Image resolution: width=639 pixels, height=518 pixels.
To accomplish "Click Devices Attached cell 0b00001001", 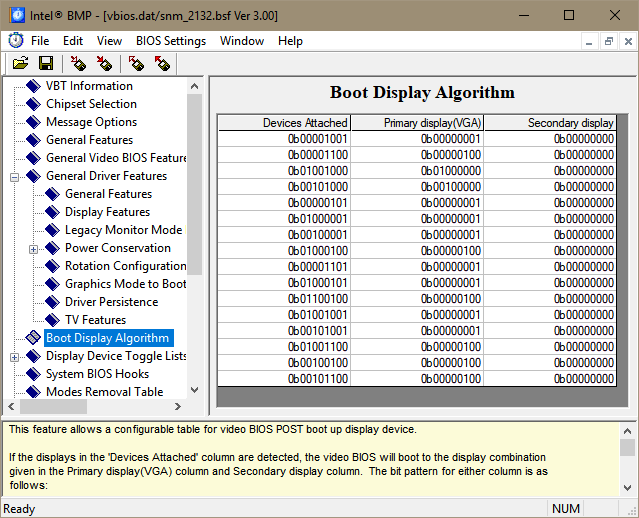I will (284, 139).
